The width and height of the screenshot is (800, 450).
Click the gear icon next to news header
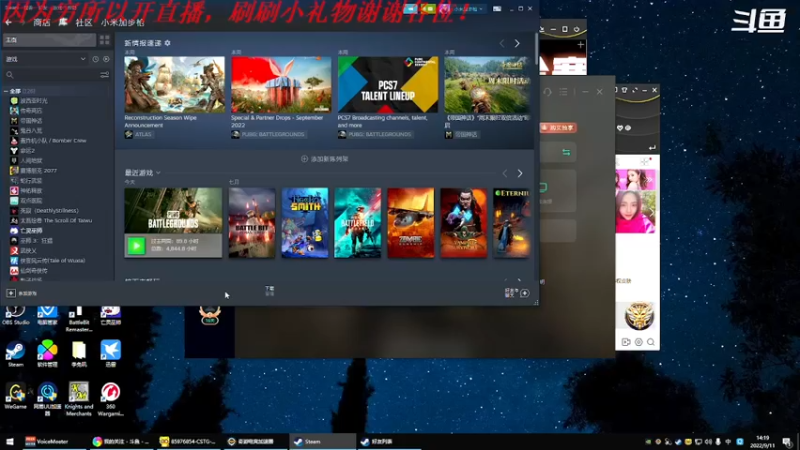(167, 43)
